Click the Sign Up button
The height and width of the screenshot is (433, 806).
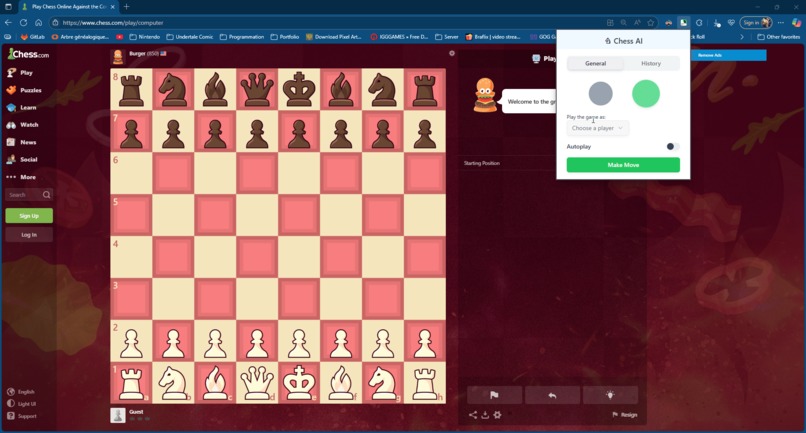pos(29,215)
